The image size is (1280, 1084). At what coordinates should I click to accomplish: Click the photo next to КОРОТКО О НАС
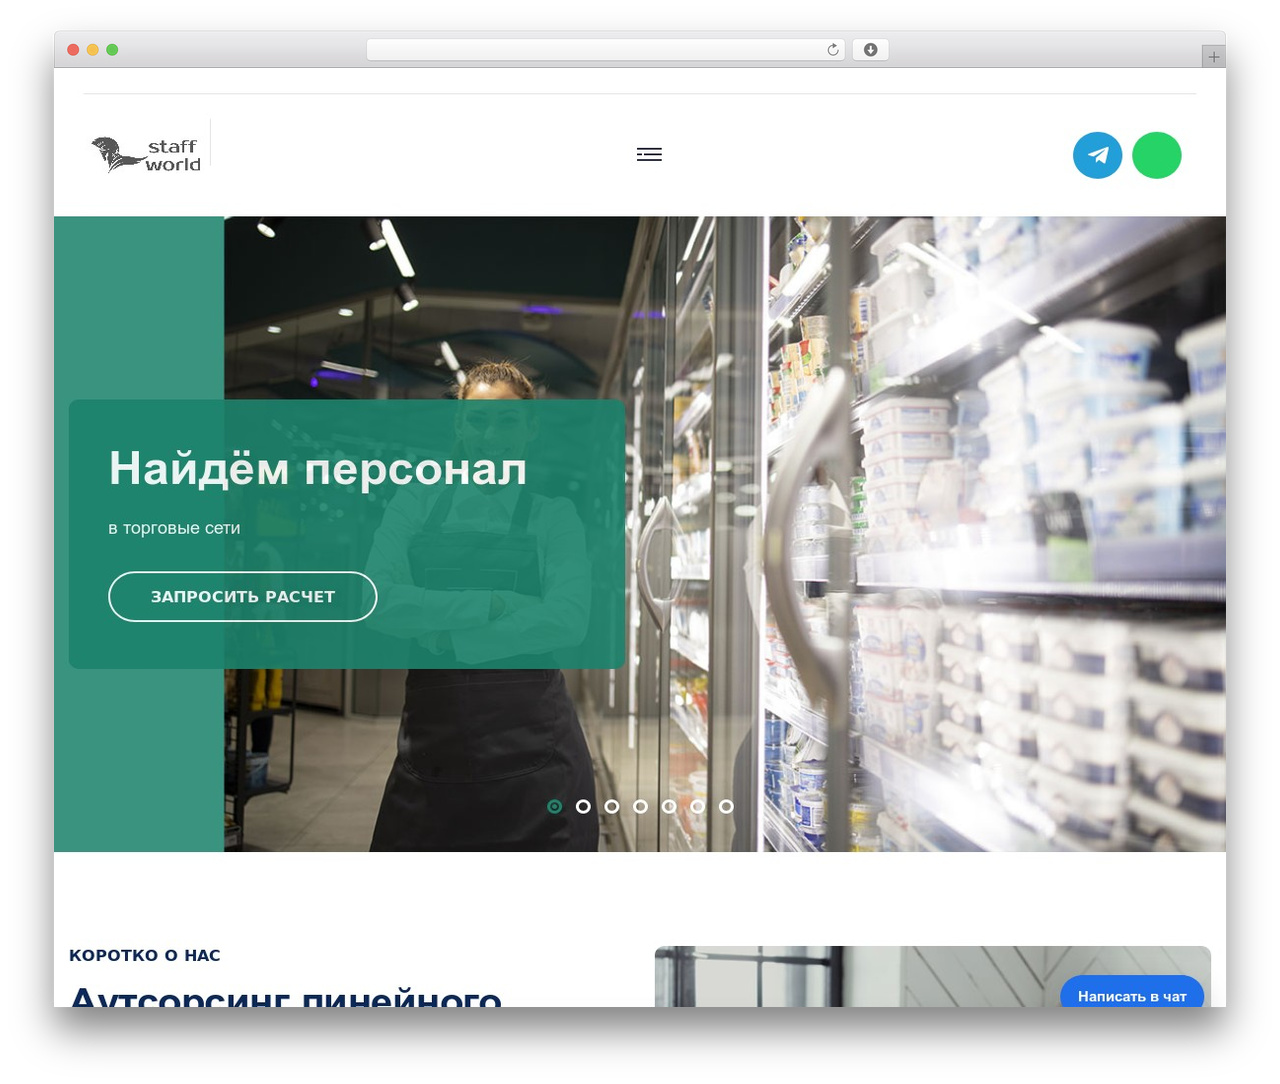pos(933,976)
